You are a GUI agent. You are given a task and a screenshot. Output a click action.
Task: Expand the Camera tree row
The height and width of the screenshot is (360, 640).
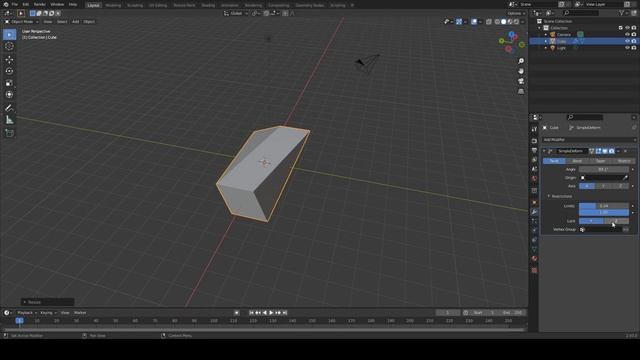[x=546, y=34]
